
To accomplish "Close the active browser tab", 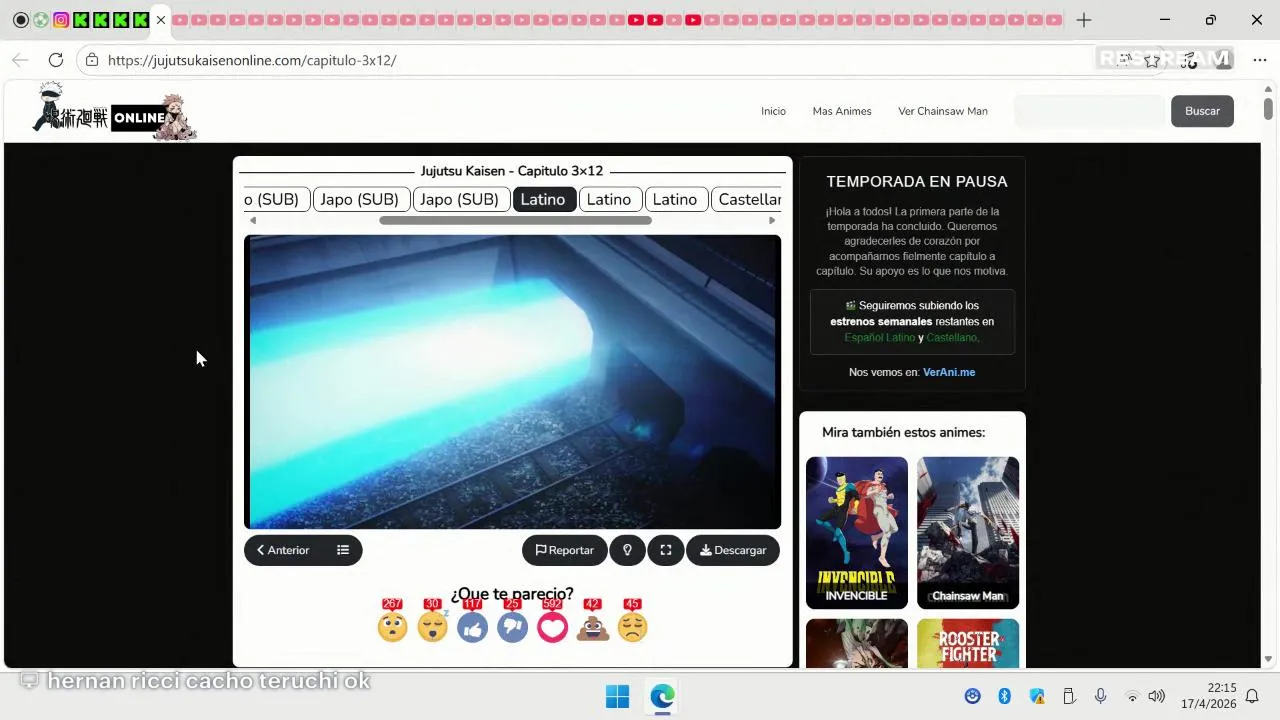I will [160, 20].
